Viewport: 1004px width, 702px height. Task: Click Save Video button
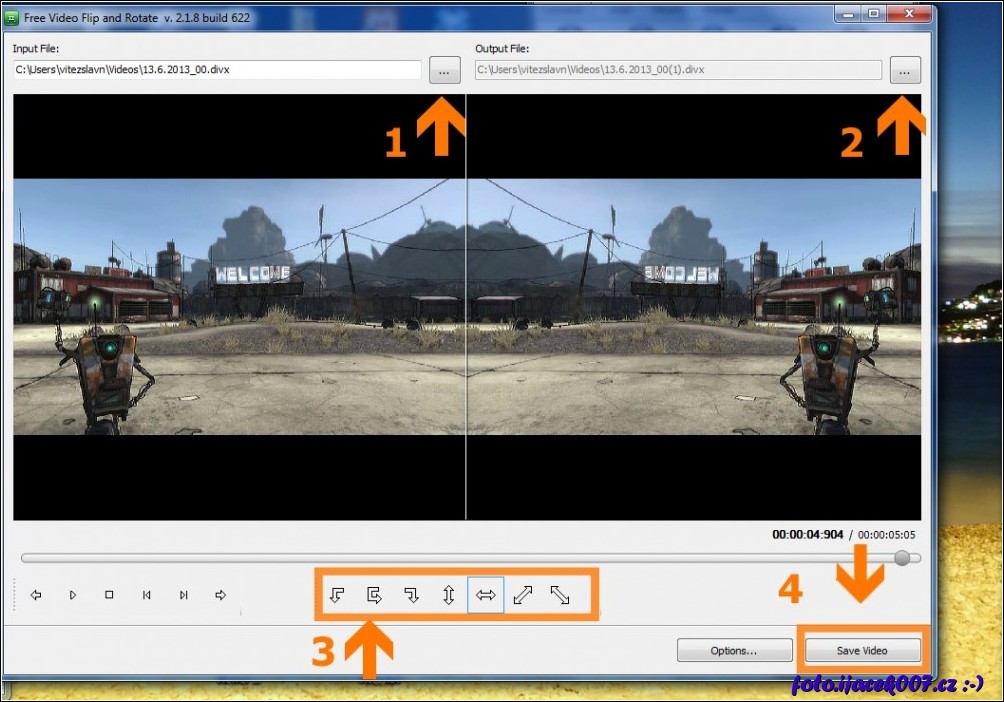(862, 650)
